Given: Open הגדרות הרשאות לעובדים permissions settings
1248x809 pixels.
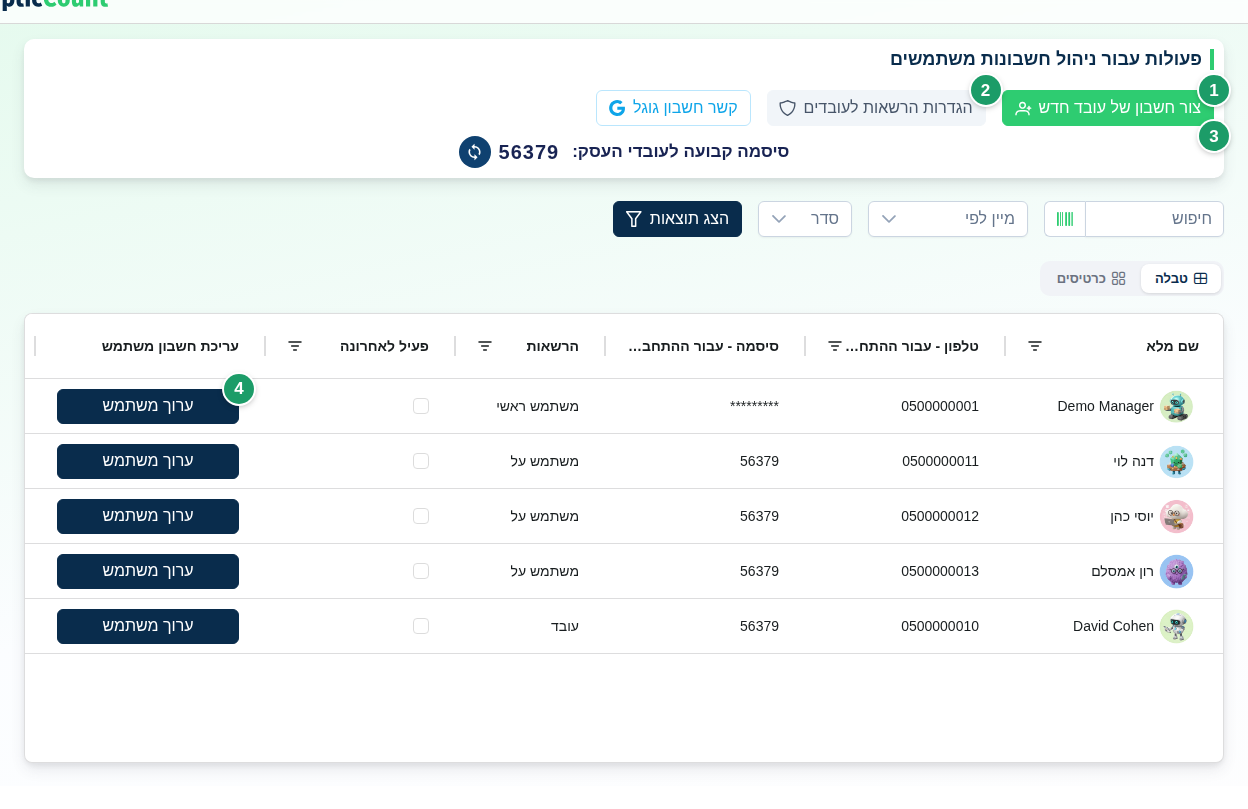Looking at the screenshot, I should coord(876,108).
